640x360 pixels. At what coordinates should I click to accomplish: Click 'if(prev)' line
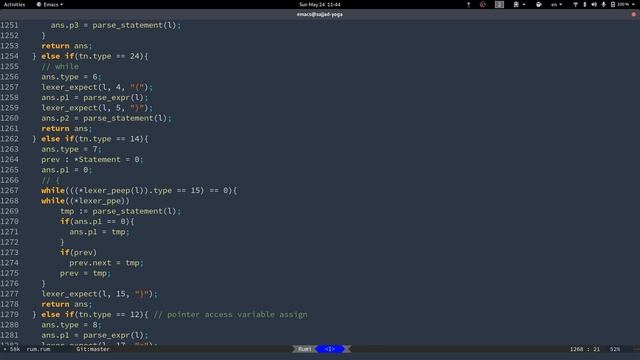[78, 253]
